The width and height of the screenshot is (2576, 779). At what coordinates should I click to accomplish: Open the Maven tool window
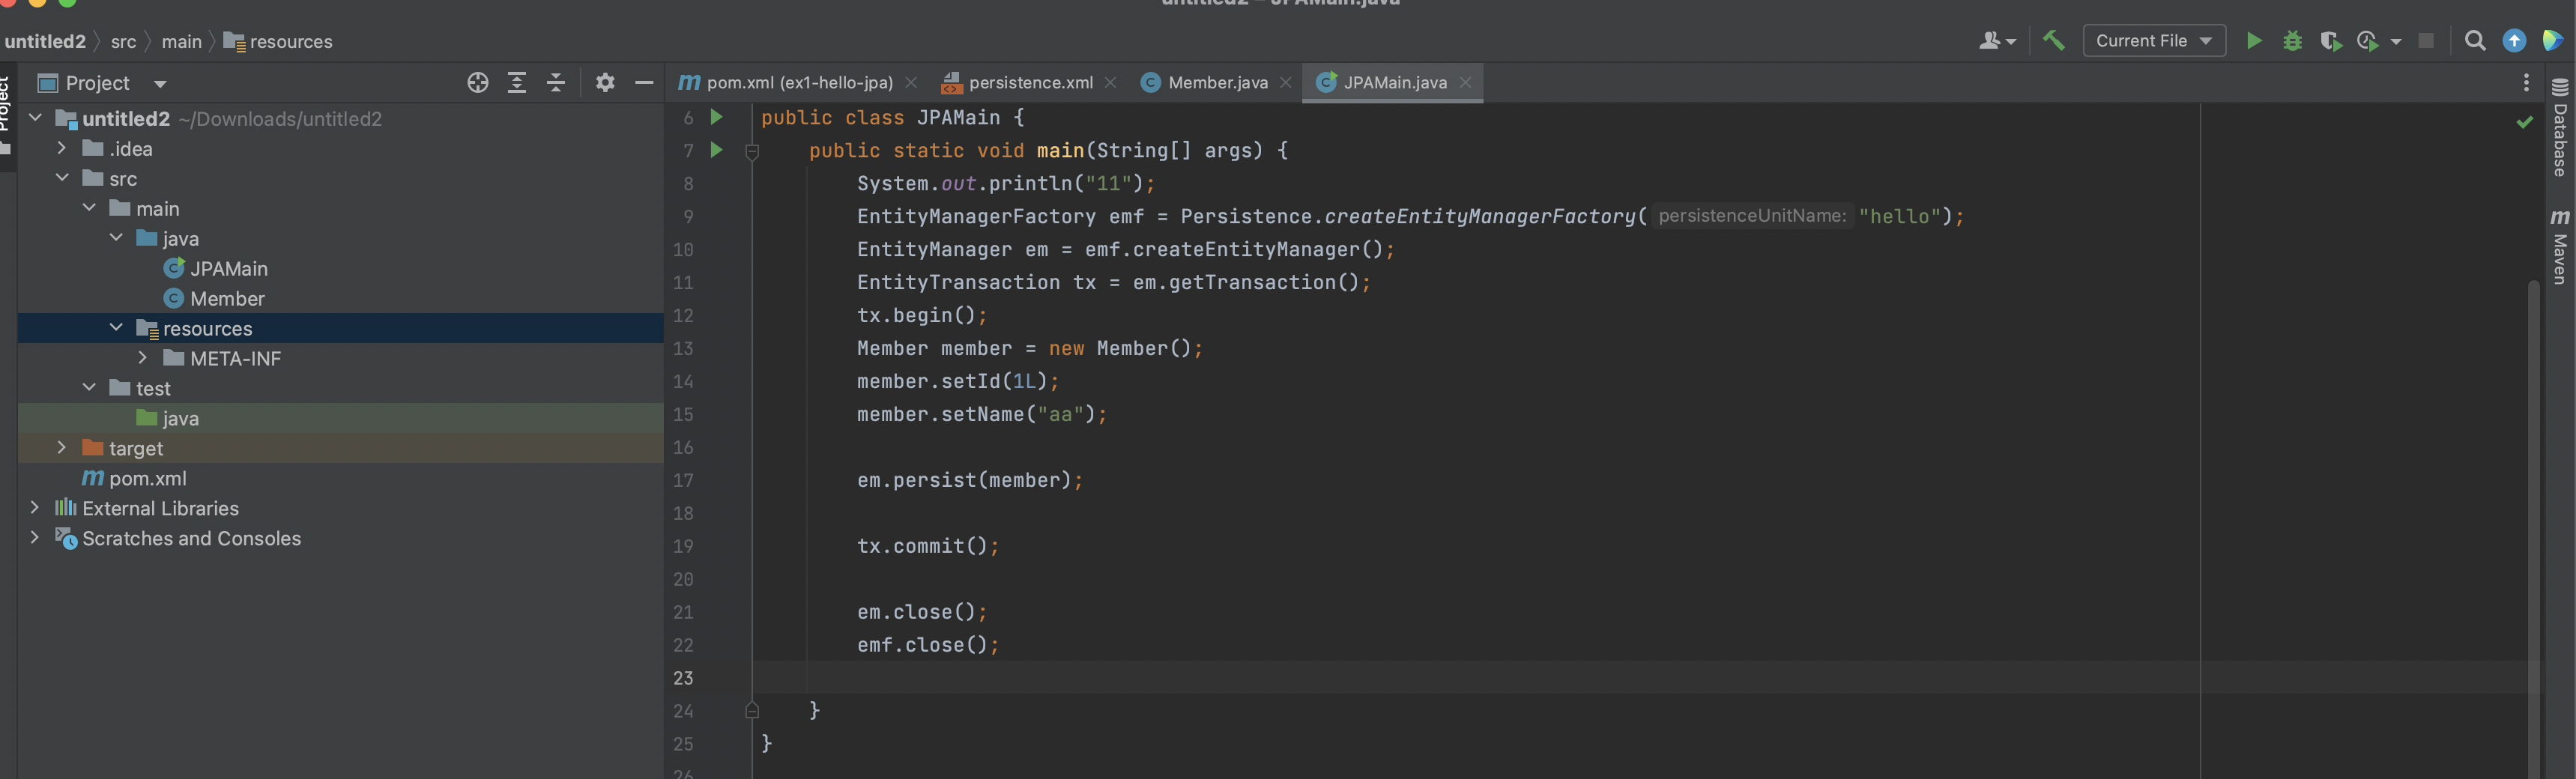click(2560, 247)
